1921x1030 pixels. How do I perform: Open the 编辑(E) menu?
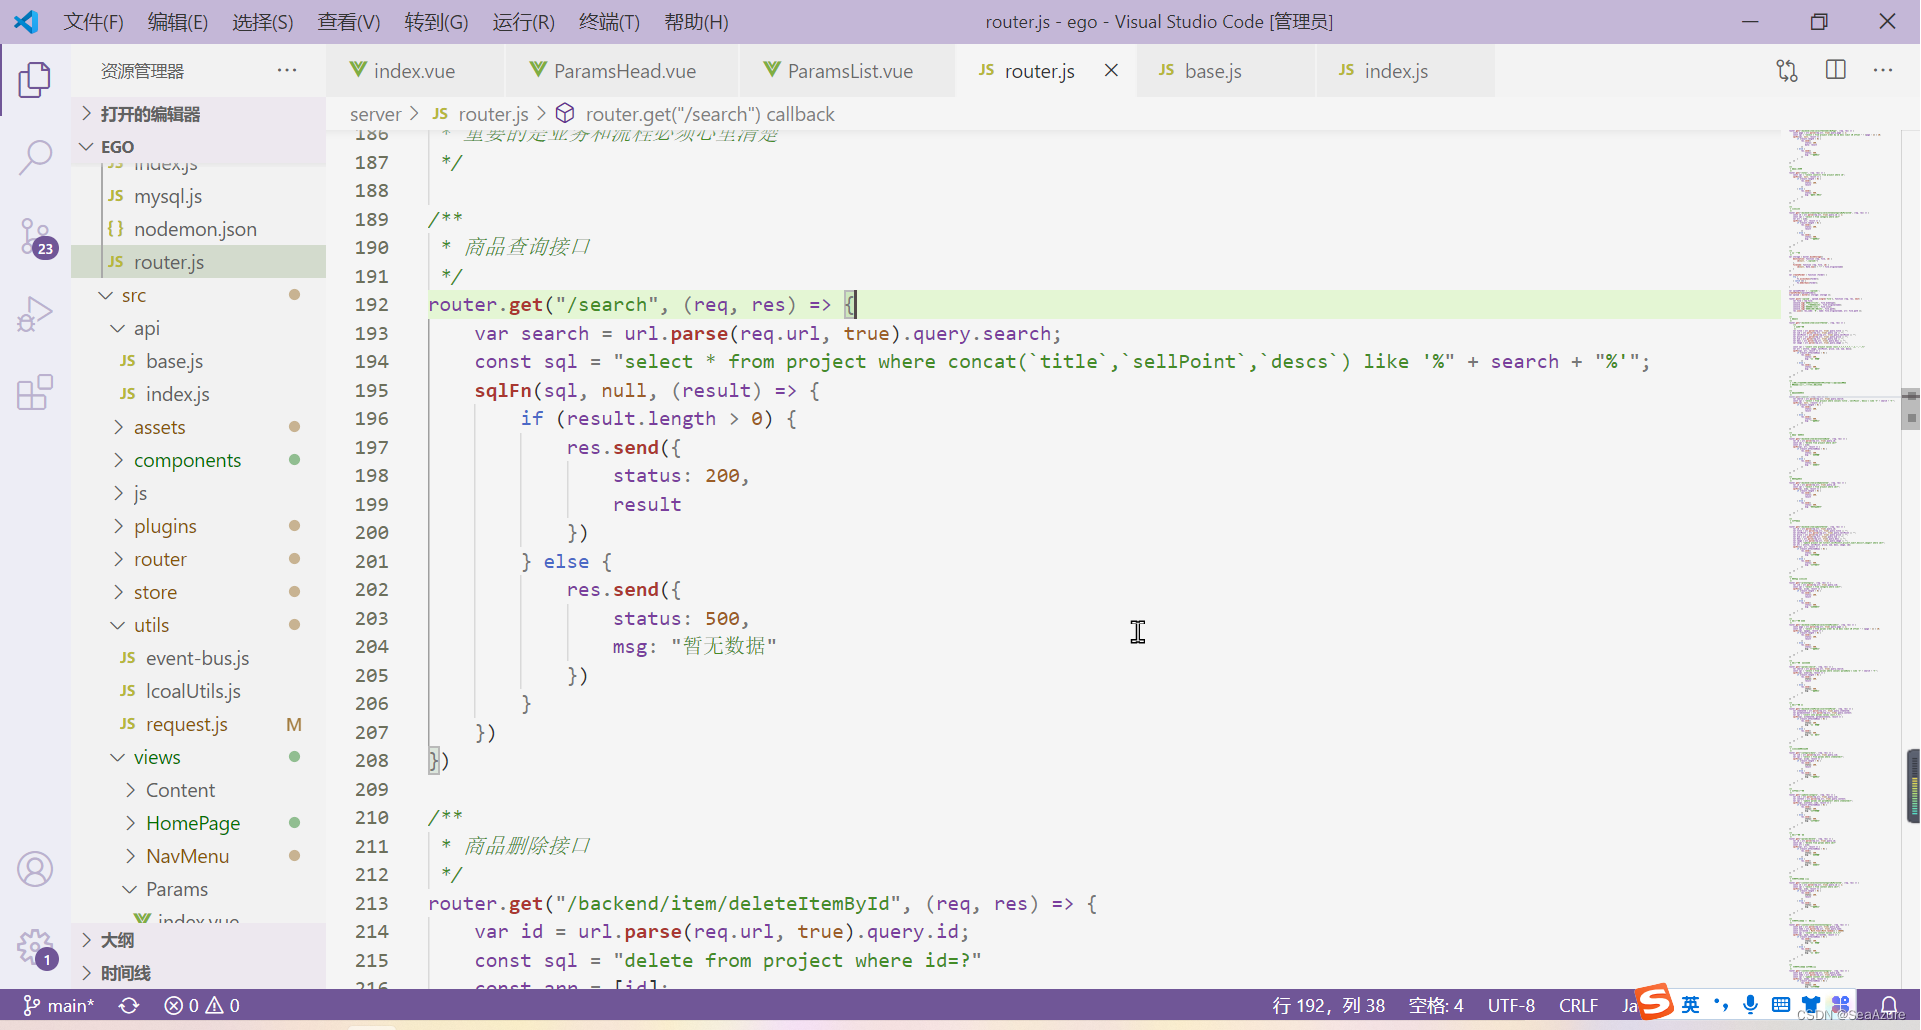(177, 21)
